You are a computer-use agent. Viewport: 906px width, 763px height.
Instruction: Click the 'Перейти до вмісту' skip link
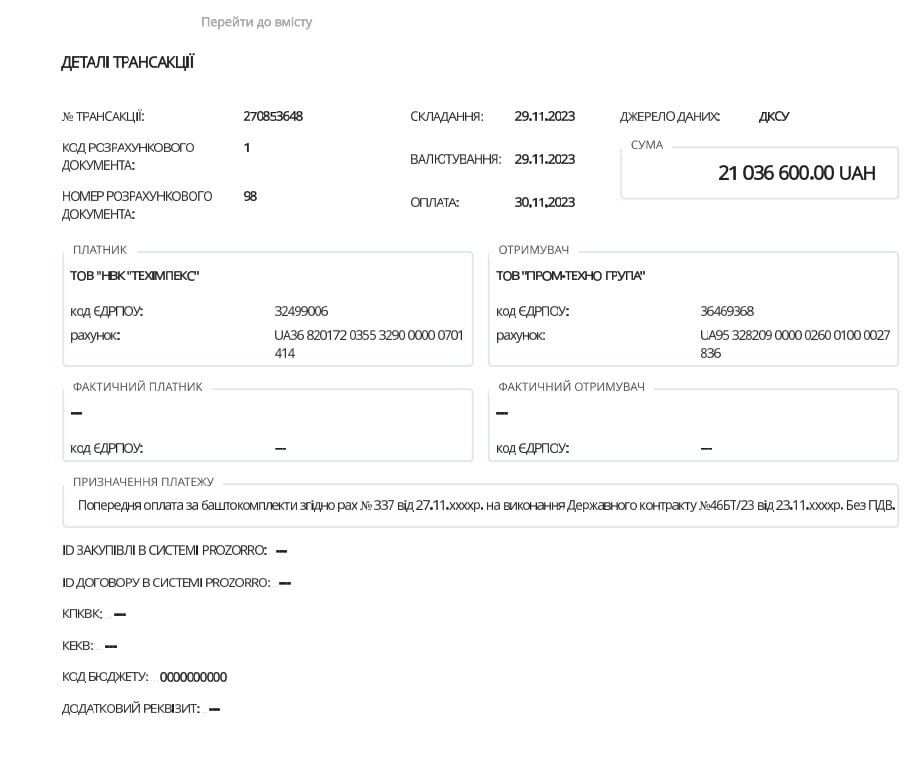pyautogui.click(x=256, y=22)
